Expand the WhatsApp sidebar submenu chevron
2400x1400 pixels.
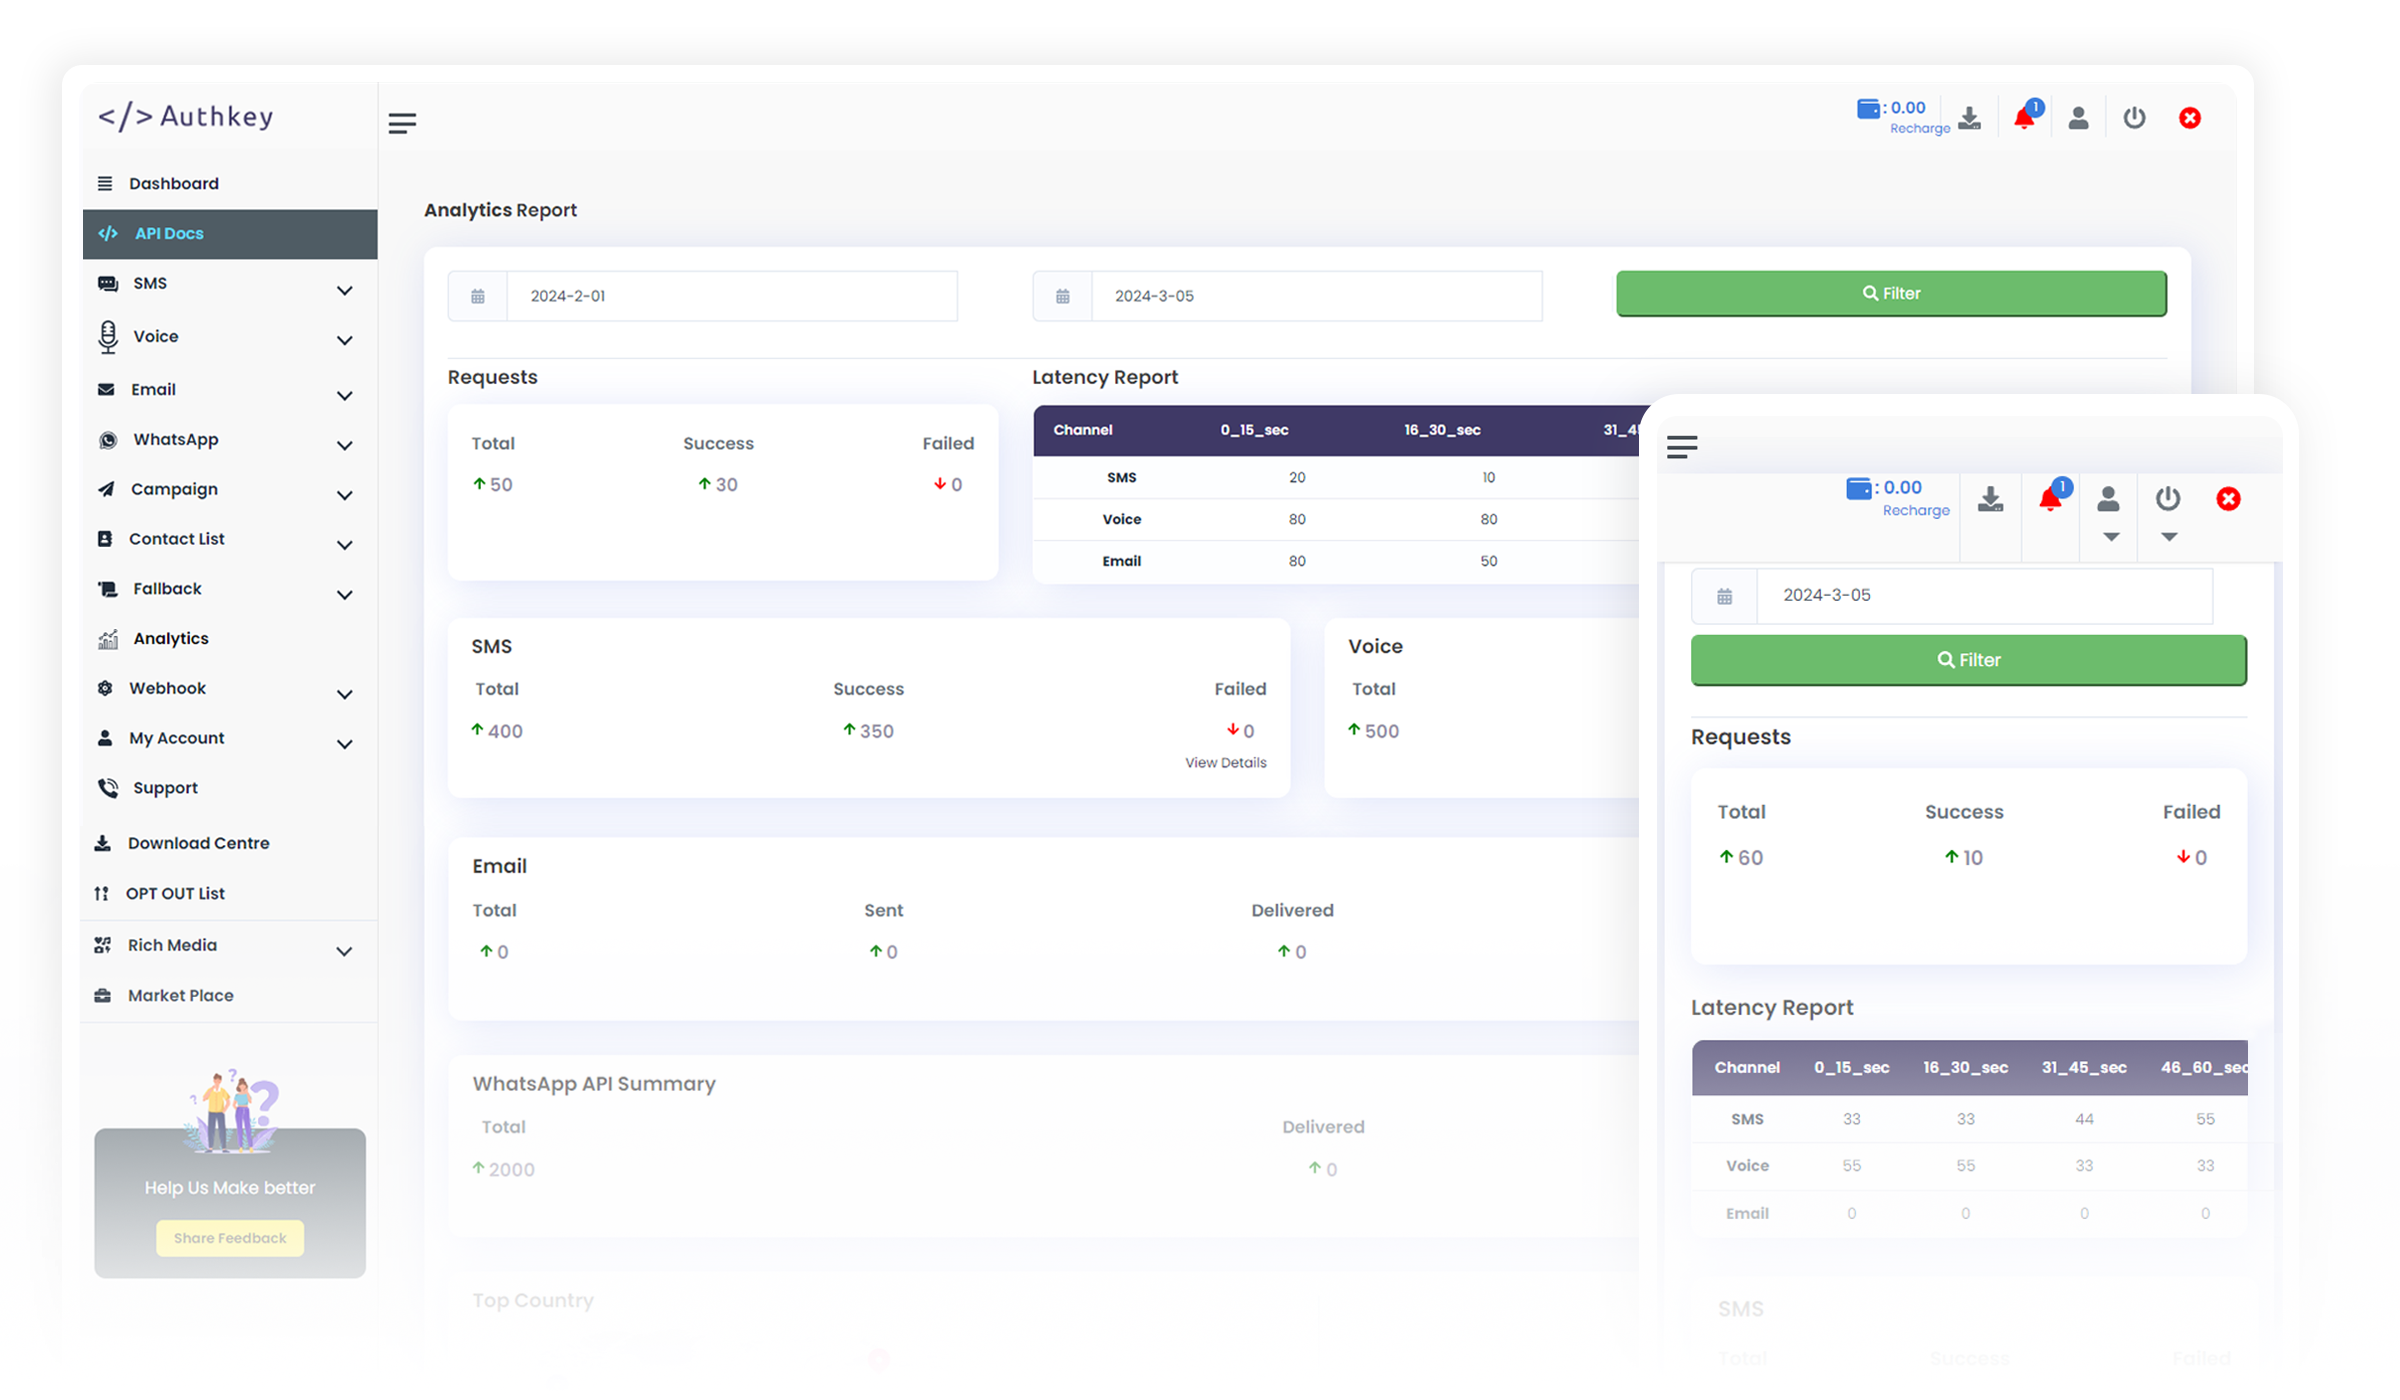(345, 446)
